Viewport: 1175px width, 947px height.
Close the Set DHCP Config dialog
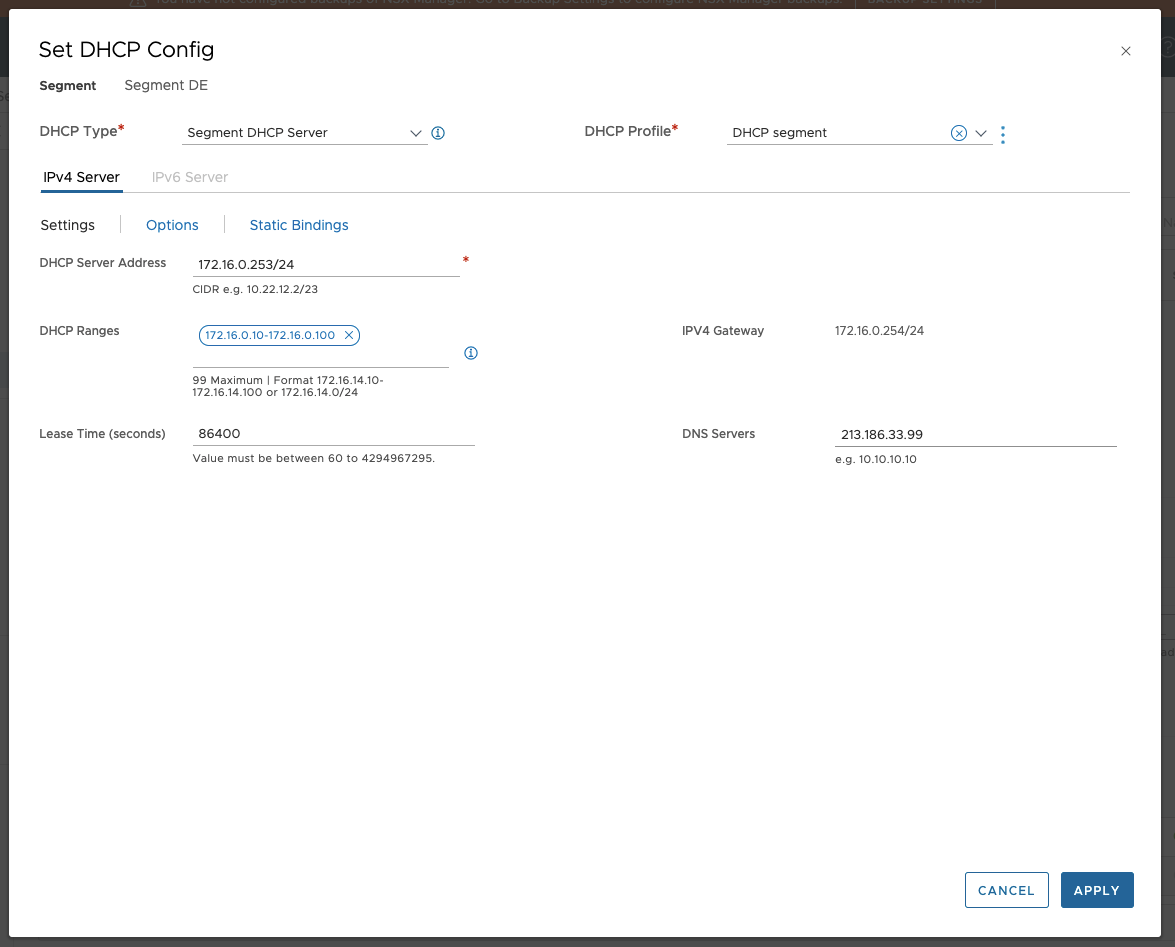pos(1125,51)
